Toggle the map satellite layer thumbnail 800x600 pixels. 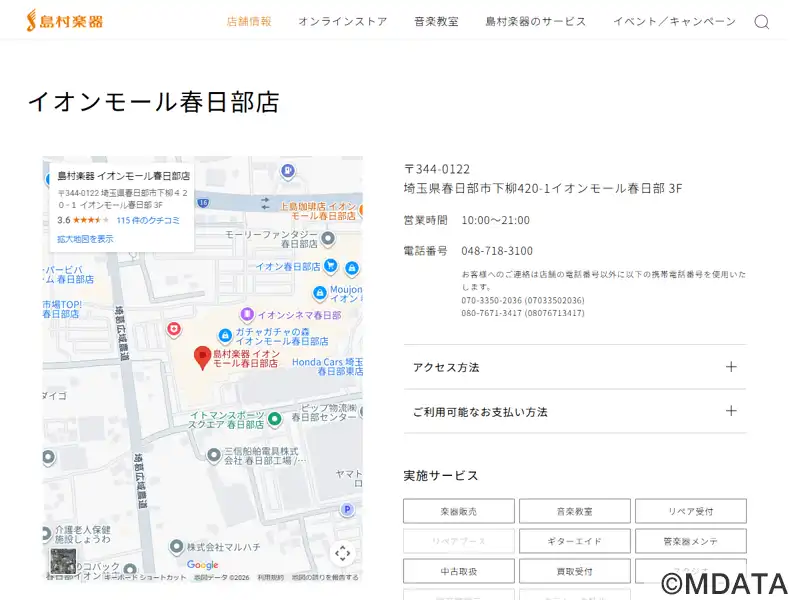[63, 561]
